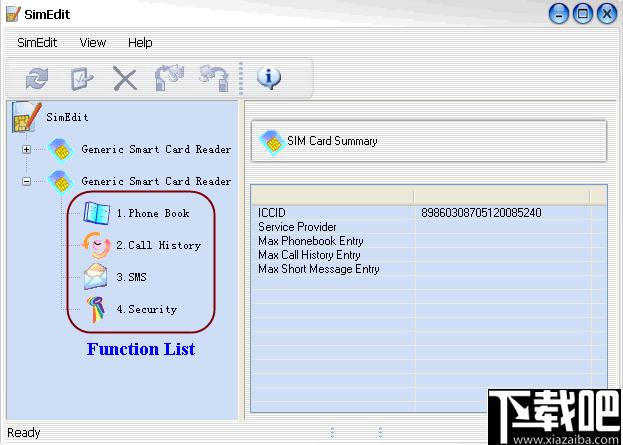This screenshot has height=445, width=623.
Task: Select the SimEdit root tree node
Action: (x=67, y=117)
